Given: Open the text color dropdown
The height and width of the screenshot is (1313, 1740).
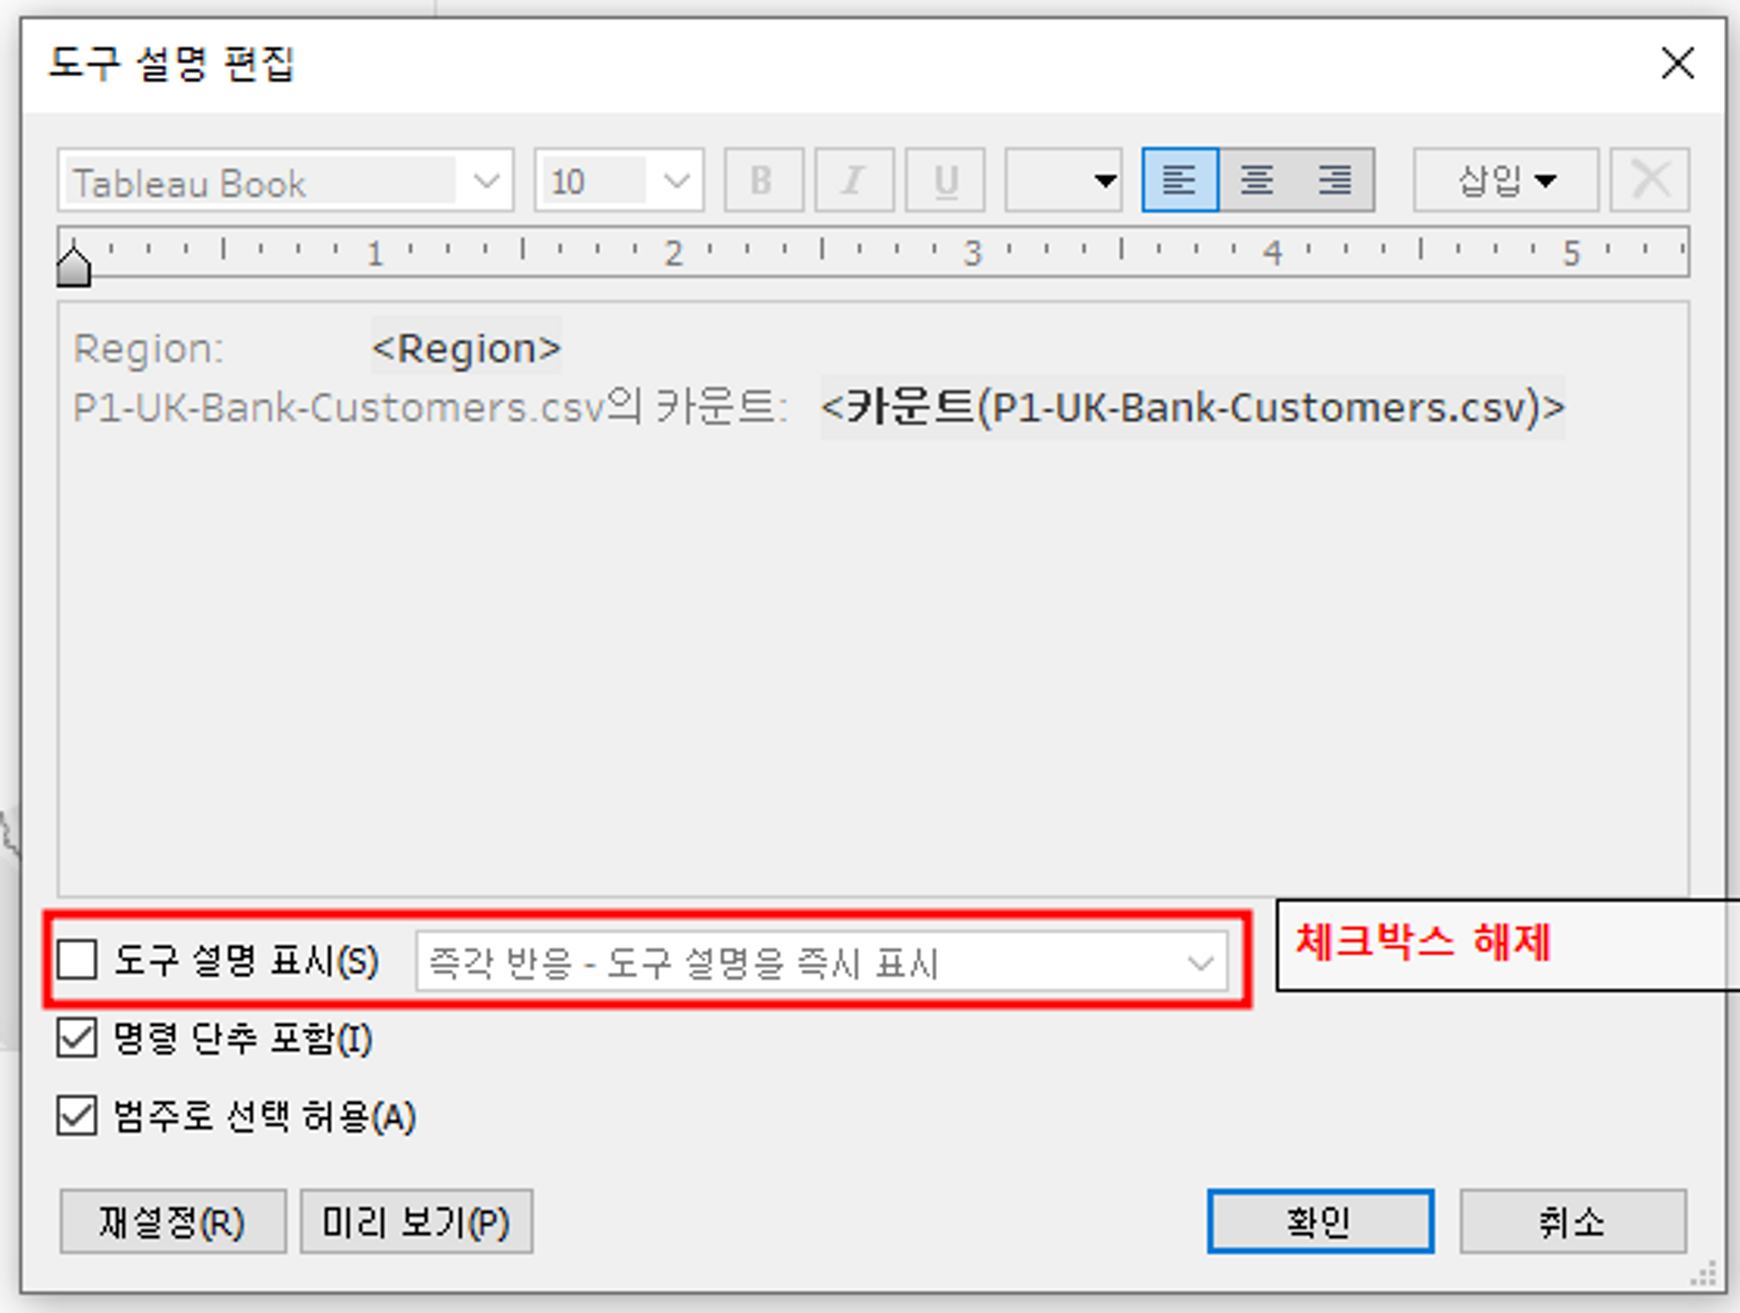Looking at the screenshot, I should [x=1063, y=181].
